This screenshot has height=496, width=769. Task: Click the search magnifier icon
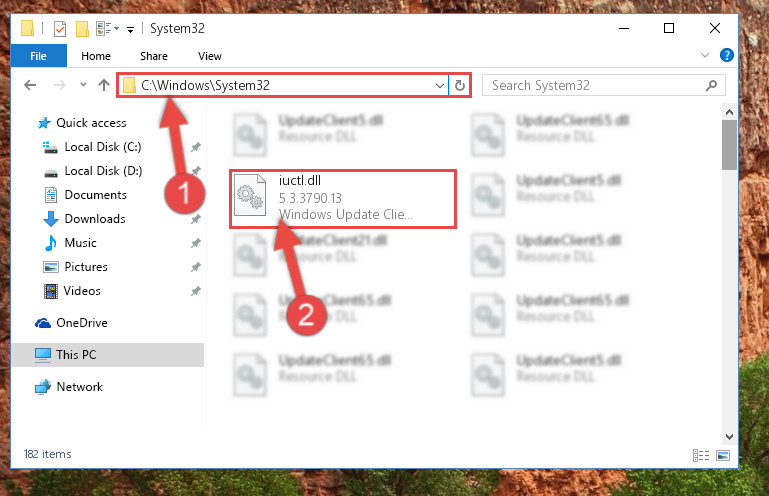(x=711, y=85)
